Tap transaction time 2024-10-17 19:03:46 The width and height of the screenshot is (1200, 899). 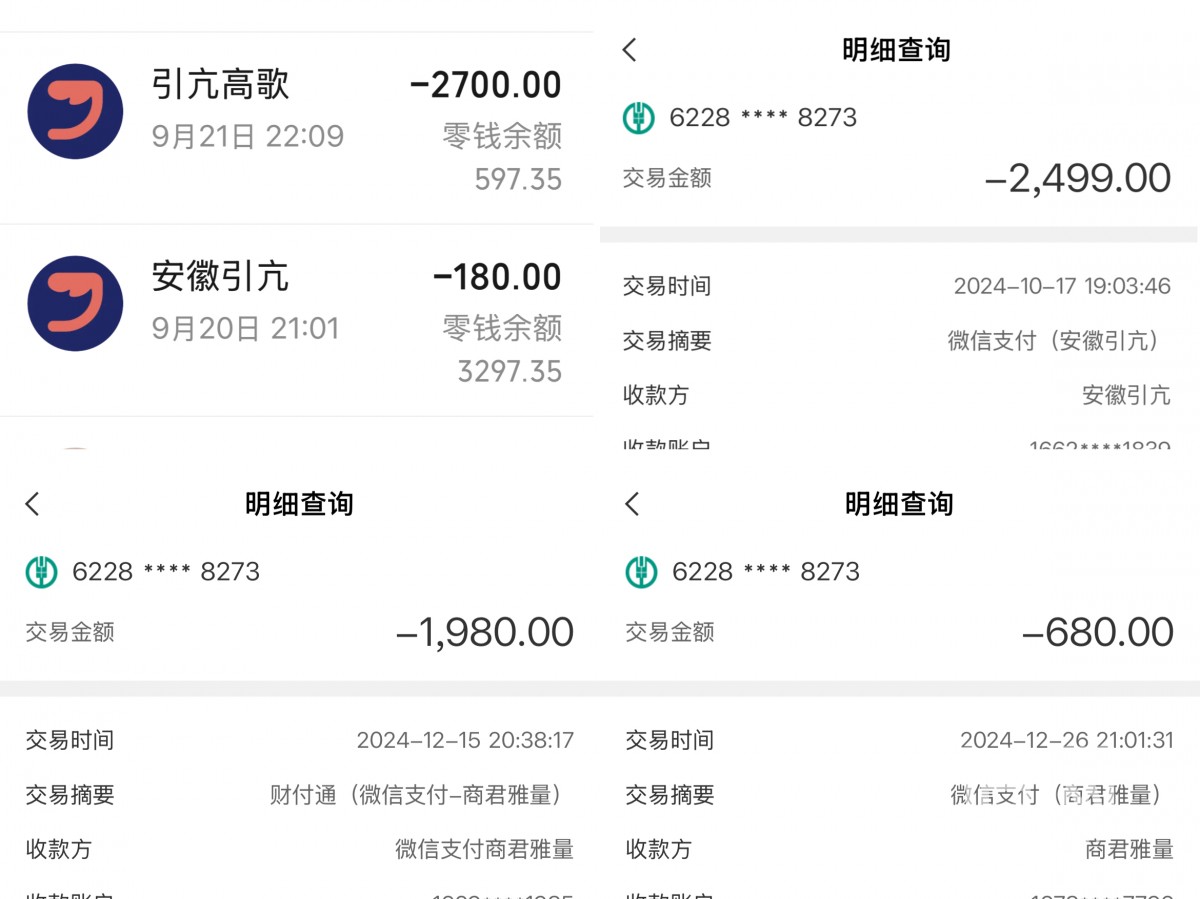(1061, 287)
